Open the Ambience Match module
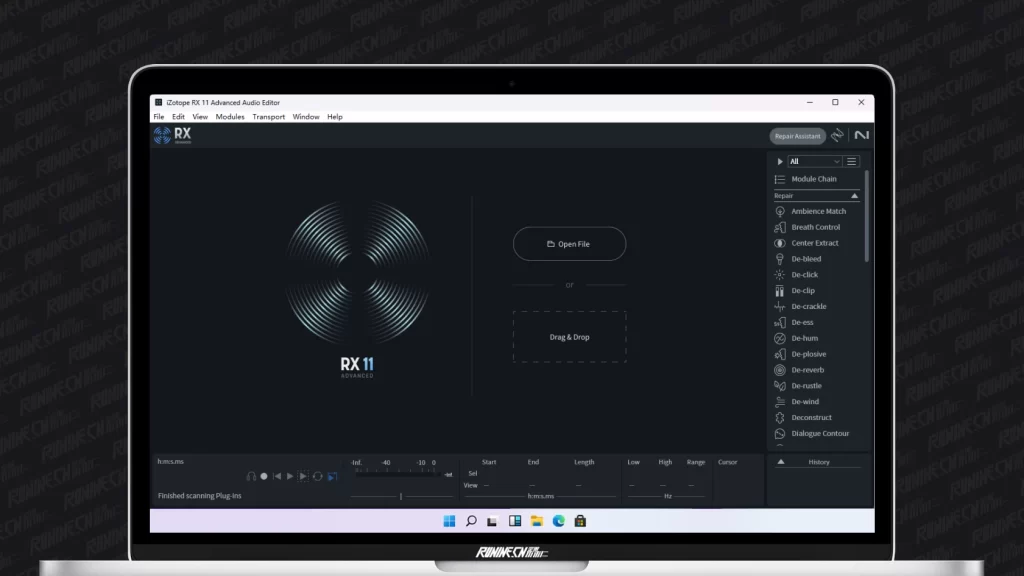 (818, 211)
